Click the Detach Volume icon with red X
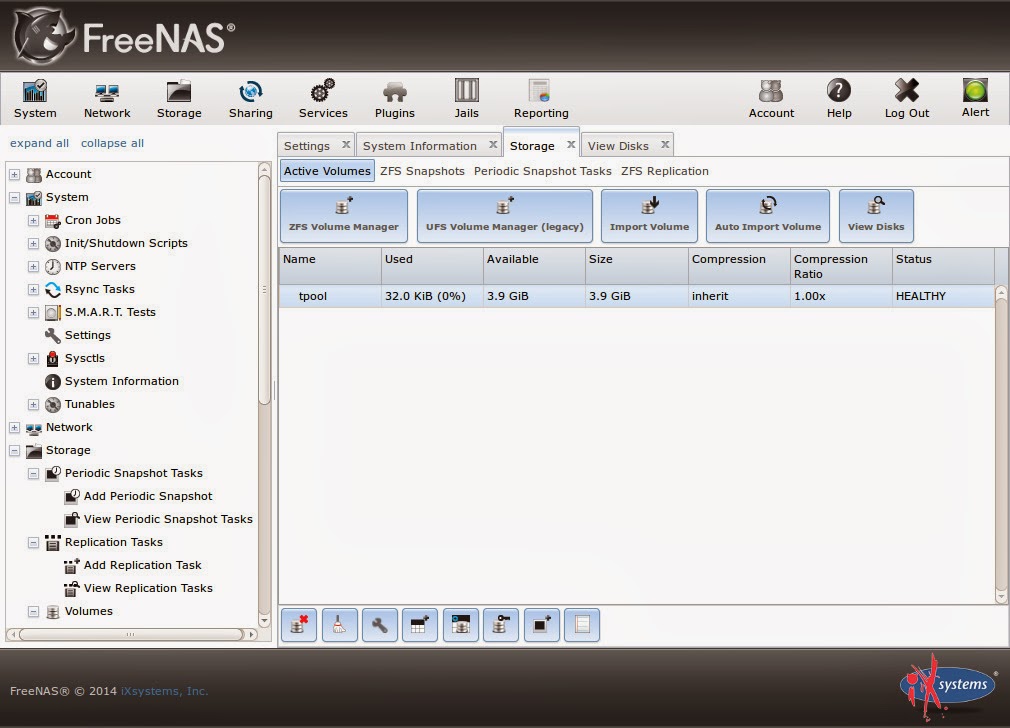This screenshot has height=728, width=1010. (299, 625)
